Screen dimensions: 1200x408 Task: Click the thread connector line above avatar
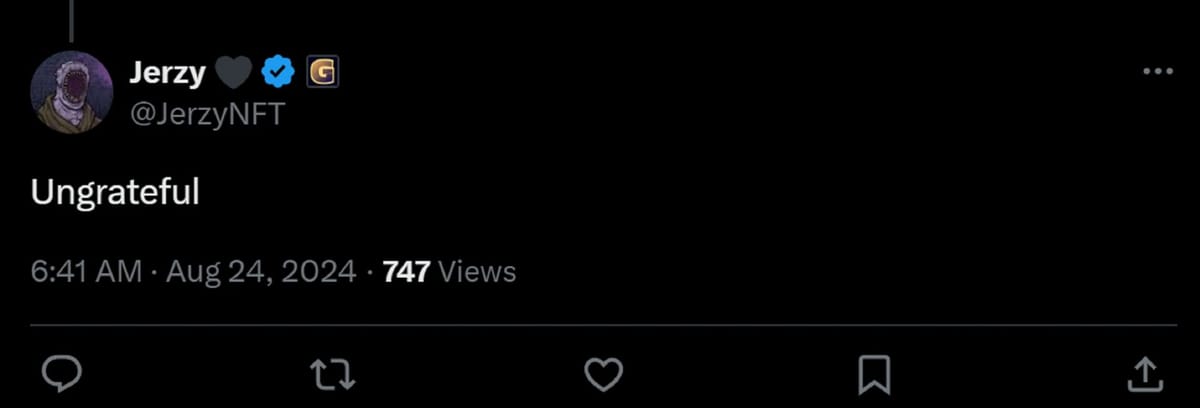[x=71, y=20]
